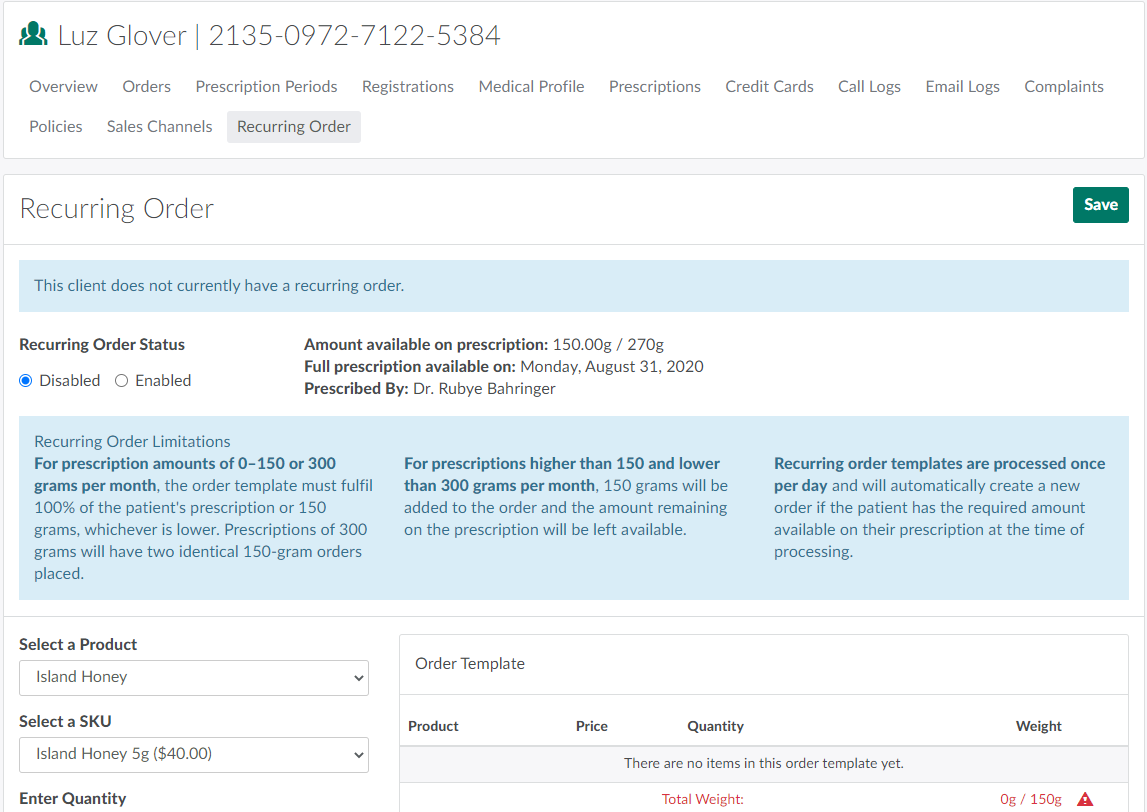Switch to the Prescriptions tab

tap(655, 87)
